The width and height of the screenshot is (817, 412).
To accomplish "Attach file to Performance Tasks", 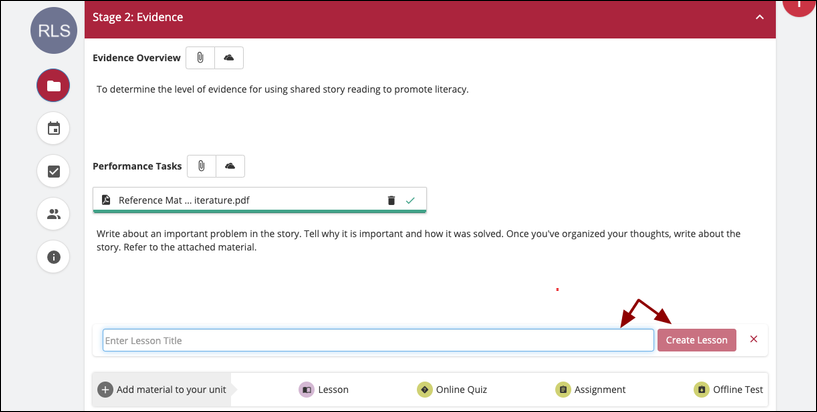I will coord(201,166).
